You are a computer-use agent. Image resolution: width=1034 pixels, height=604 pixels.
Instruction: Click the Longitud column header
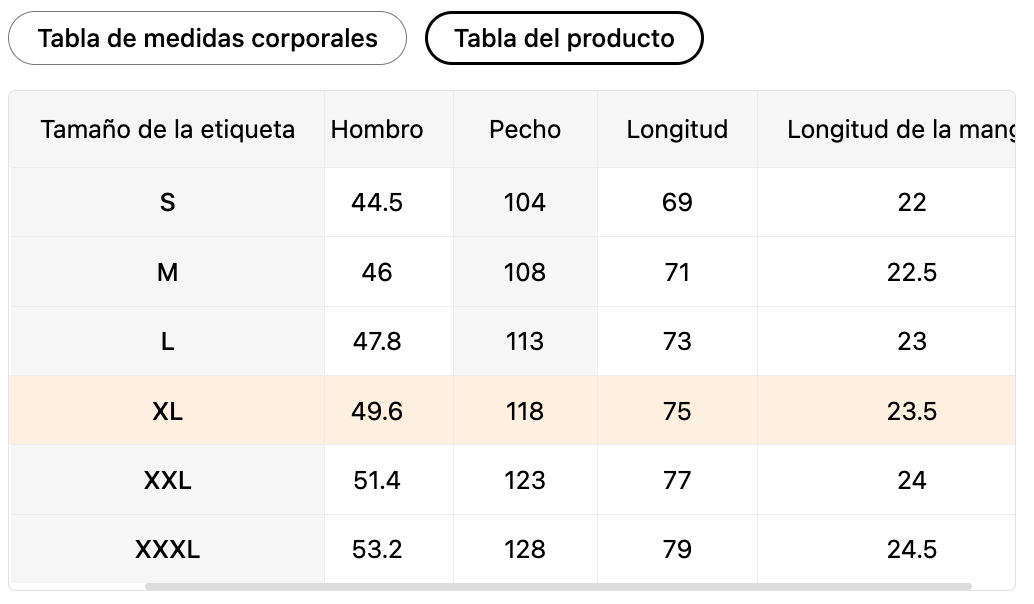tap(677, 129)
